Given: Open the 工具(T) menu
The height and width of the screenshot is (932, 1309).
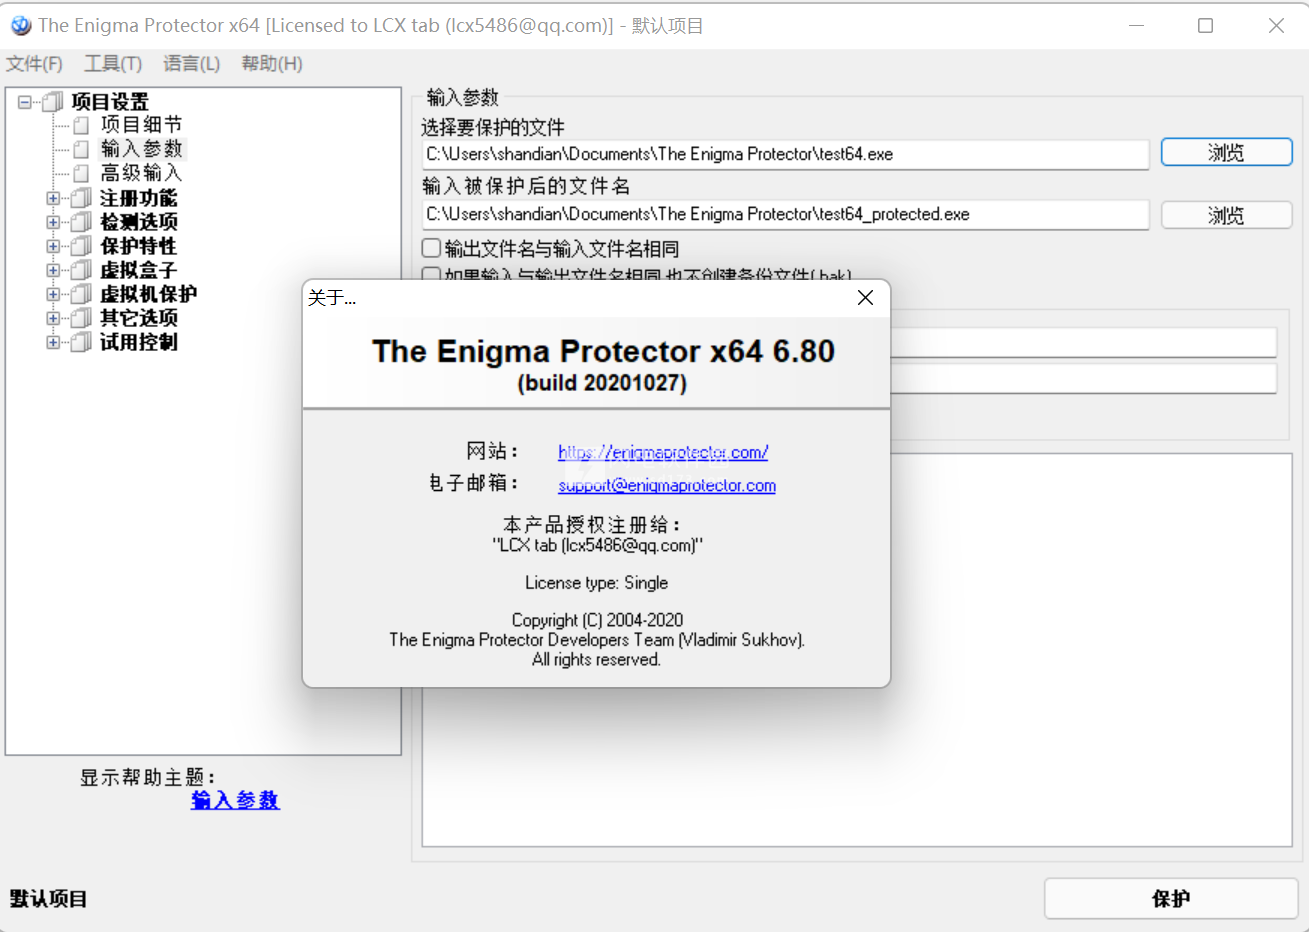Looking at the screenshot, I should pos(113,64).
